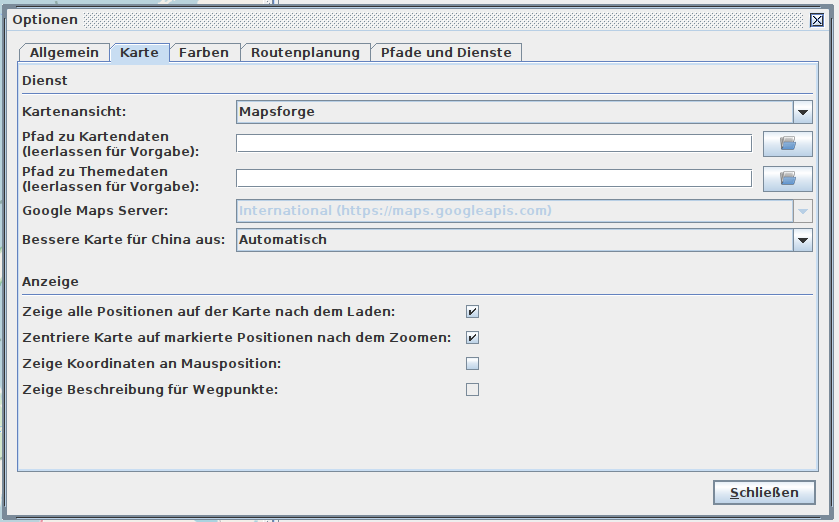Screen dimensions: 839x522
Task: Select the Karte tab
Action: [x=139, y=53]
